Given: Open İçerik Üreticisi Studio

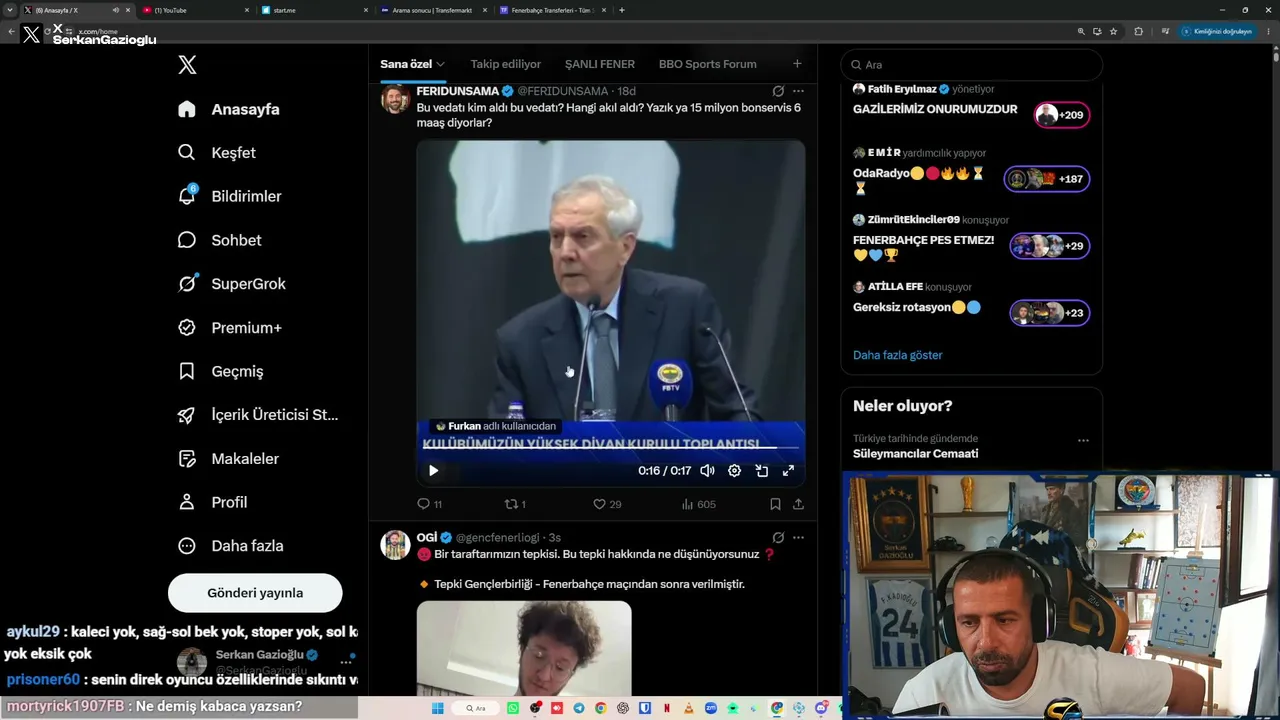Looking at the screenshot, I should pyautogui.click(x=257, y=415).
